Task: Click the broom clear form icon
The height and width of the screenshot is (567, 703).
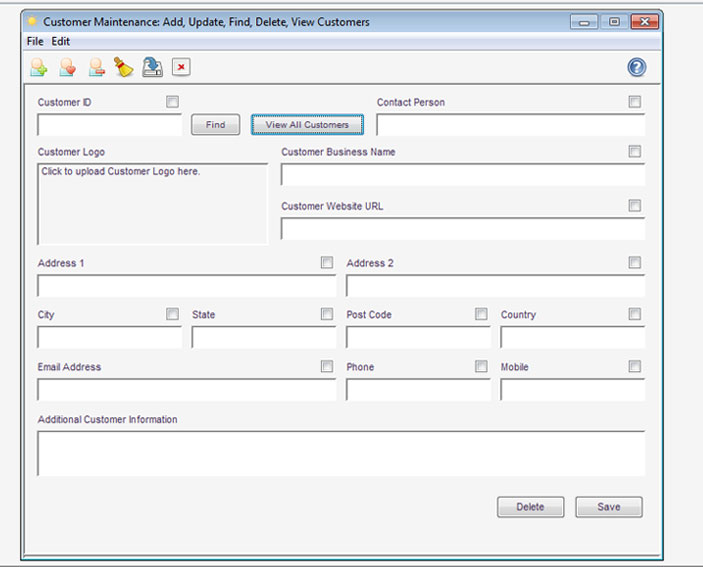Action: 123,67
